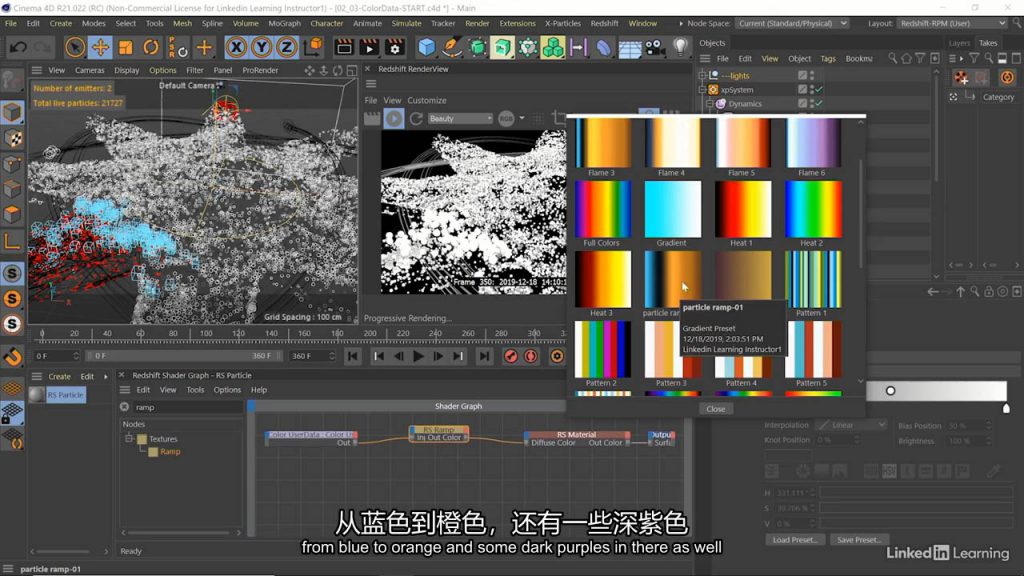The image size is (1024, 576).
Task: Open Node Space dropdown
Action: click(x=793, y=23)
